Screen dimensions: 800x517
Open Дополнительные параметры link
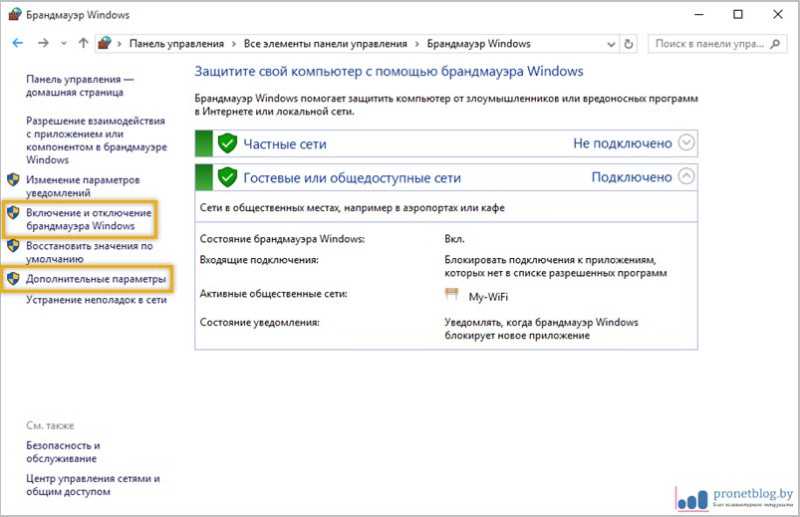(x=96, y=279)
